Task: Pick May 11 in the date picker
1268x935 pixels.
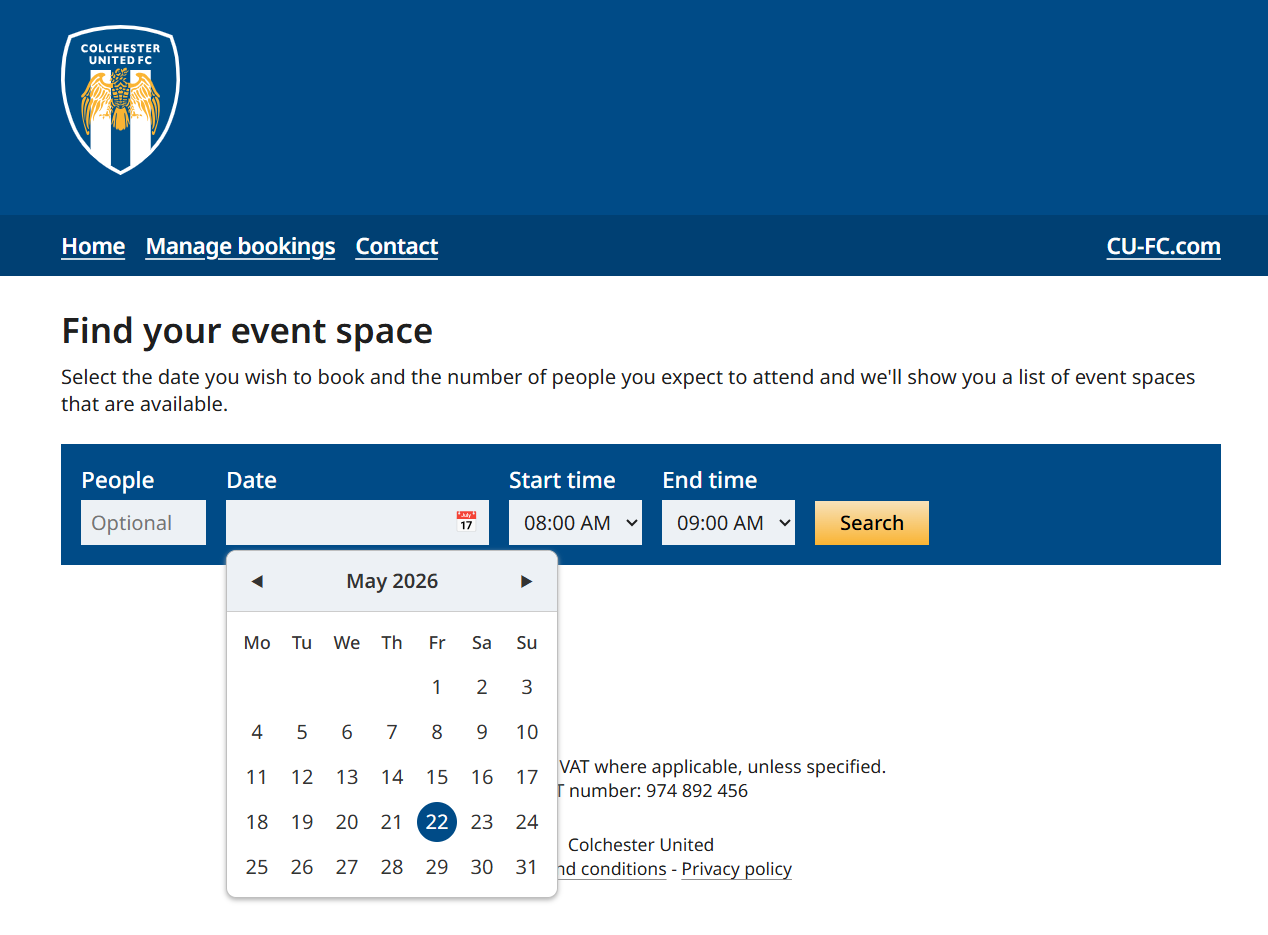Action: (257, 777)
